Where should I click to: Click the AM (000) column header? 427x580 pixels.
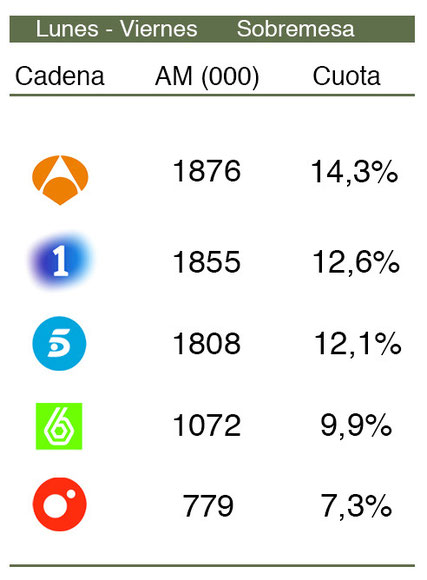coord(207,77)
